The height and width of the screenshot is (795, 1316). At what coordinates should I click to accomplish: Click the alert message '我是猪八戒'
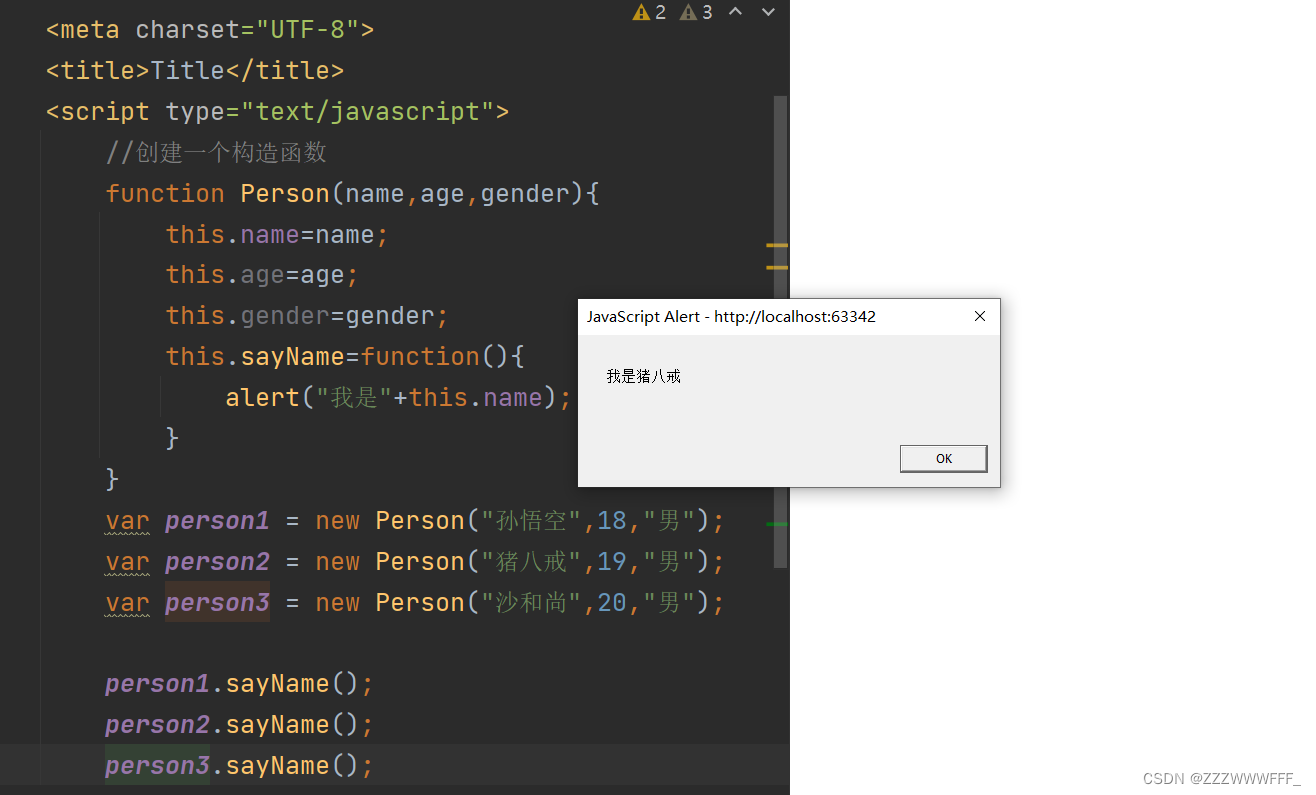pos(643,376)
